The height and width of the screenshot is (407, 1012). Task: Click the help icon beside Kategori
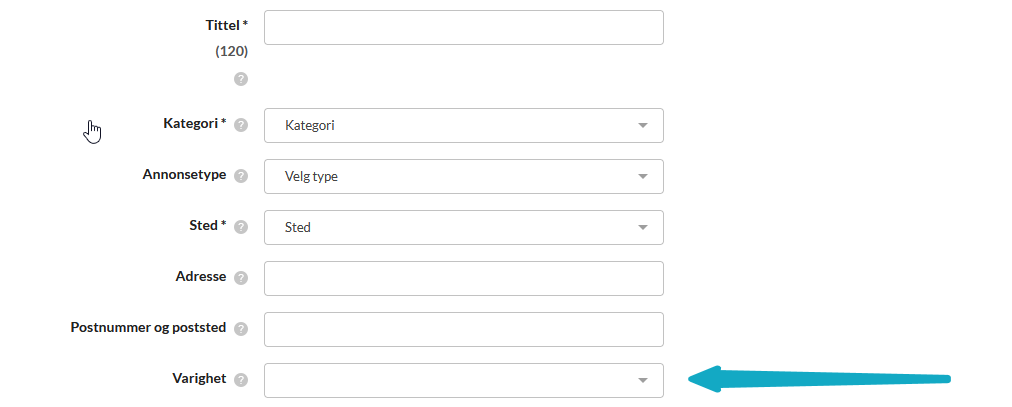pyautogui.click(x=241, y=125)
